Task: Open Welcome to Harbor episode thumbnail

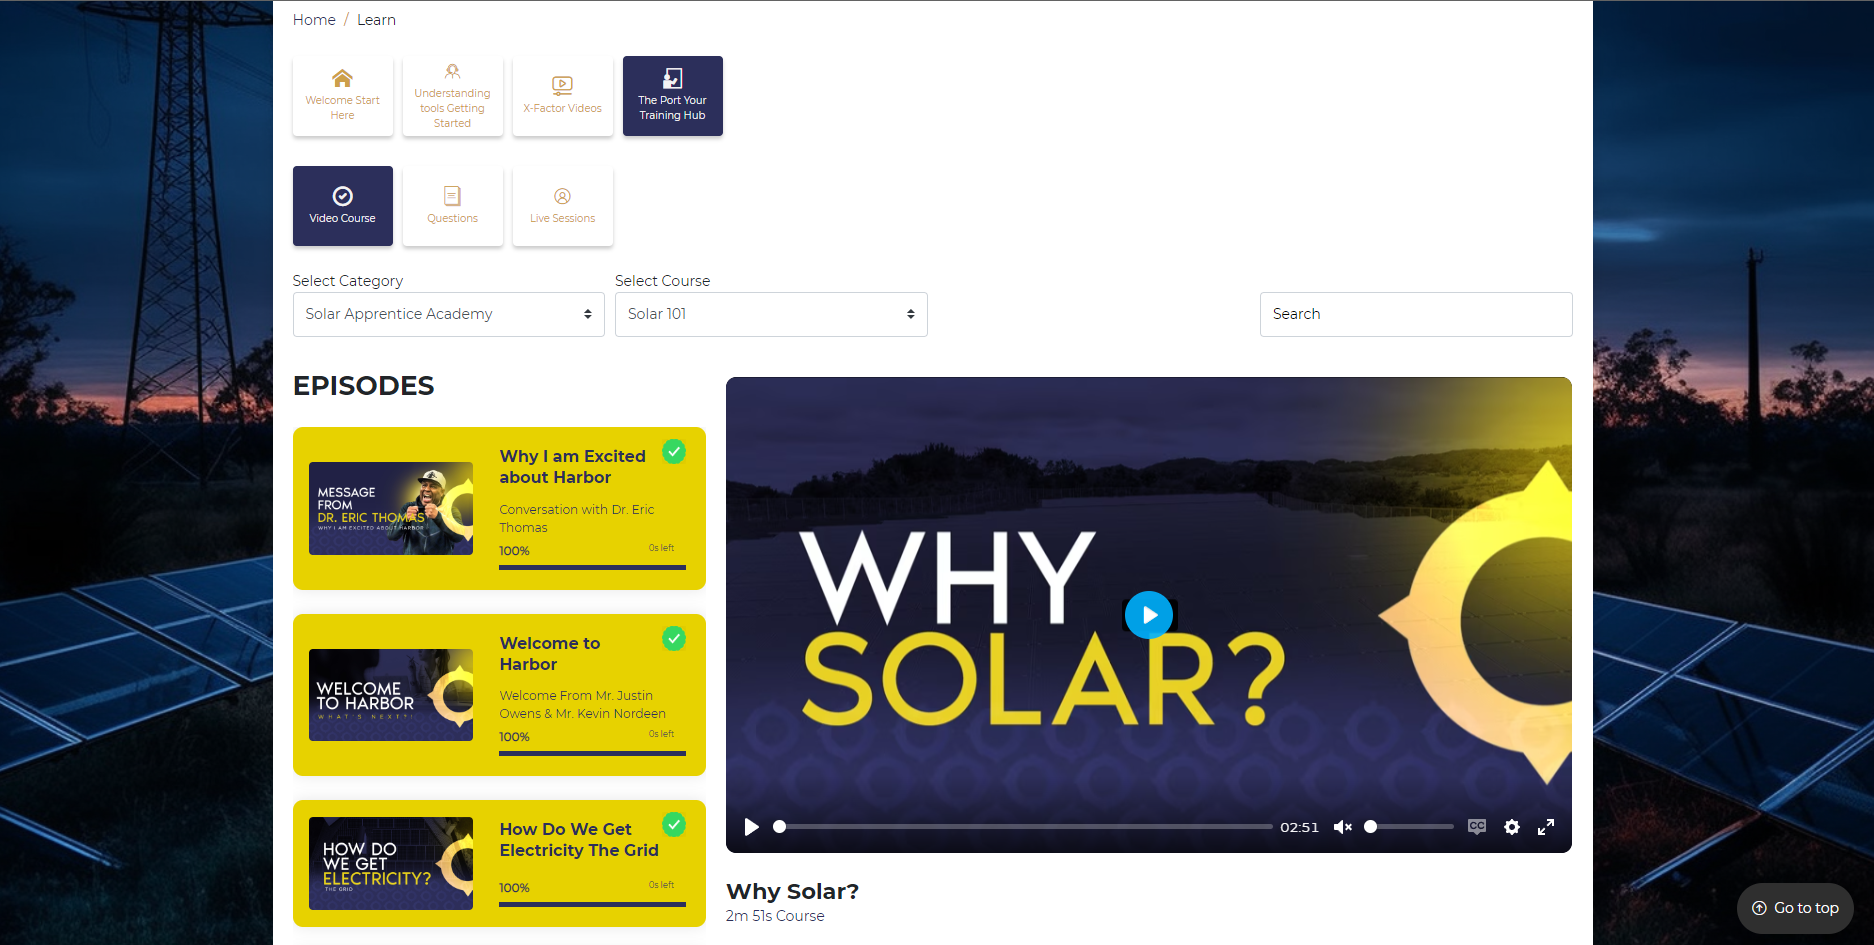Action: pyautogui.click(x=391, y=695)
